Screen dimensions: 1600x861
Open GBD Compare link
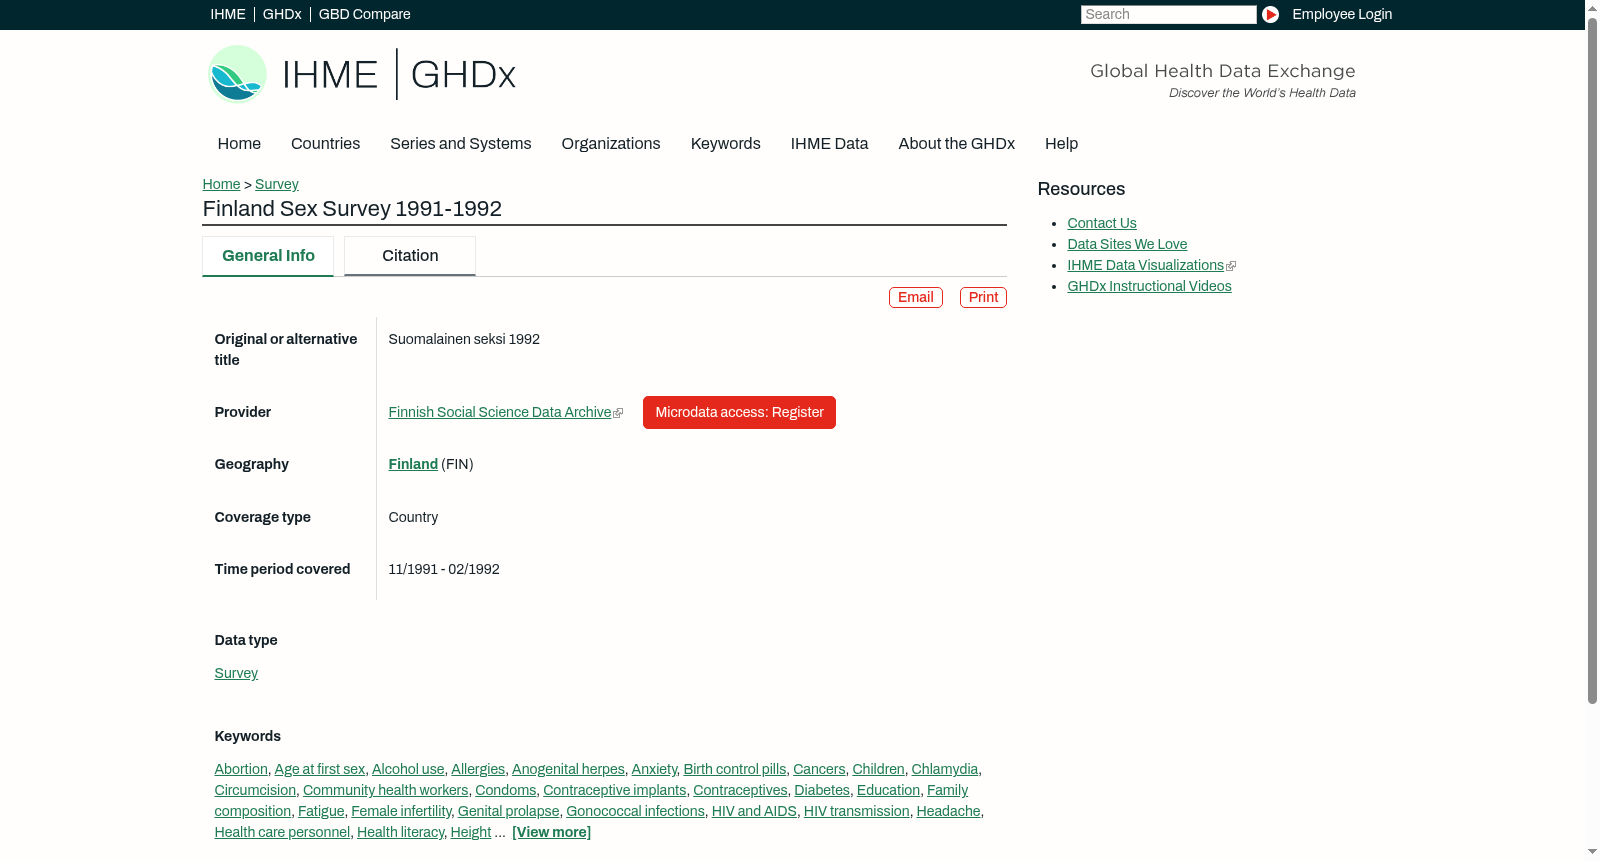[x=365, y=14]
